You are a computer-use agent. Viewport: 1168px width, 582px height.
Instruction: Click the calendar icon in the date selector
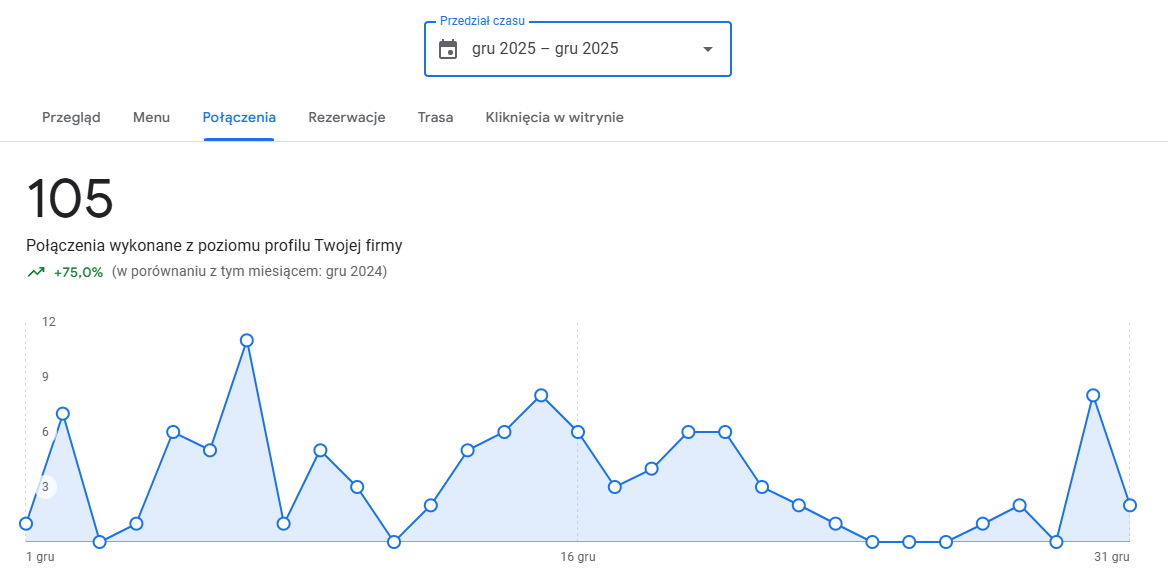click(x=448, y=49)
